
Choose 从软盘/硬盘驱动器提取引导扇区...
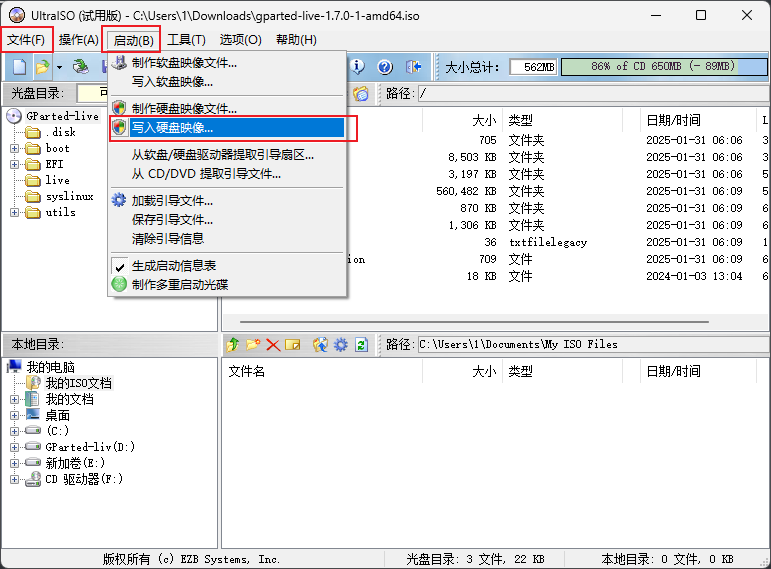tap(228, 155)
